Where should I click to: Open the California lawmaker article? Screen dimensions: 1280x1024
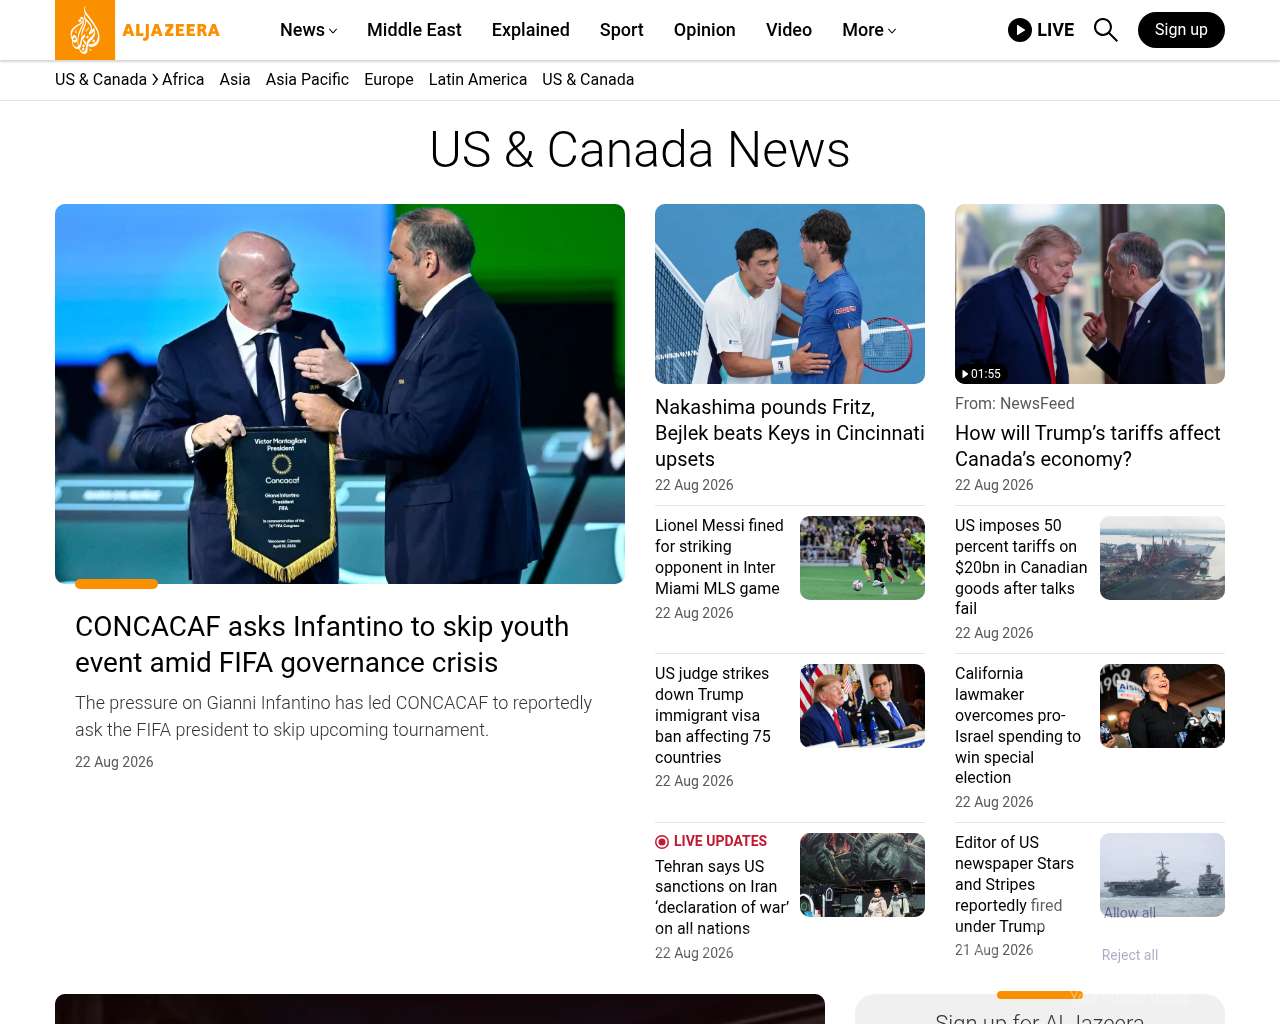1018,725
